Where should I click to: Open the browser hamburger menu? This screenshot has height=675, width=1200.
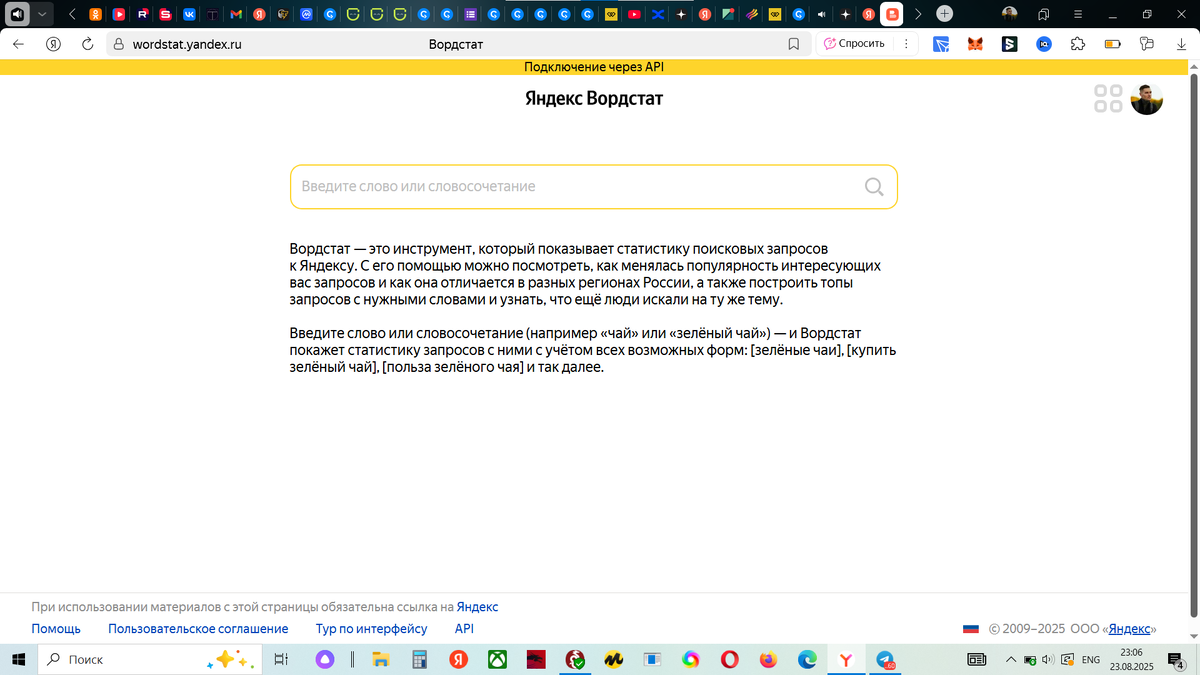click(1078, 14)
